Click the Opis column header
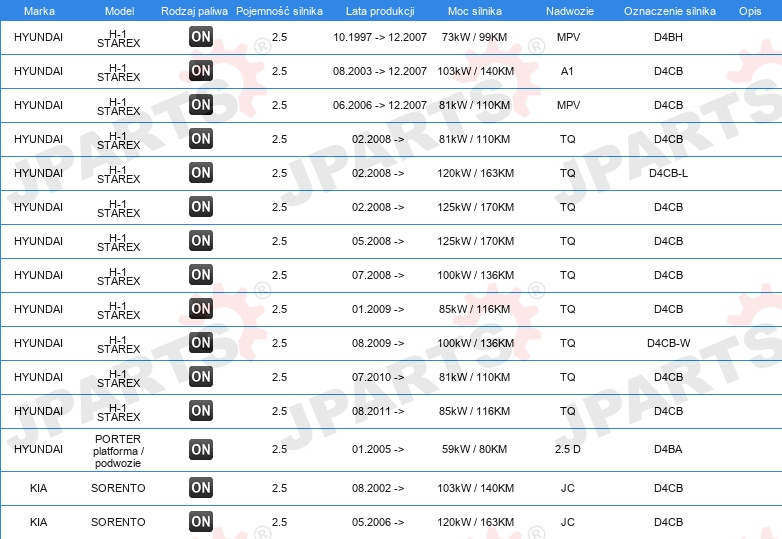 [x=750, y=11]
